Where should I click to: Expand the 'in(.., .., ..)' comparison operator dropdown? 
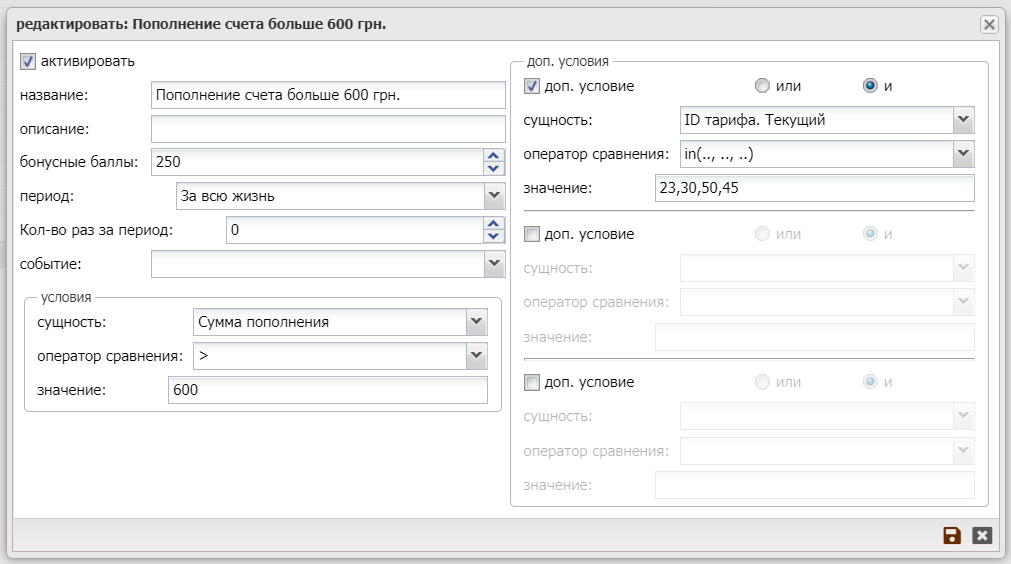(963, 154)
